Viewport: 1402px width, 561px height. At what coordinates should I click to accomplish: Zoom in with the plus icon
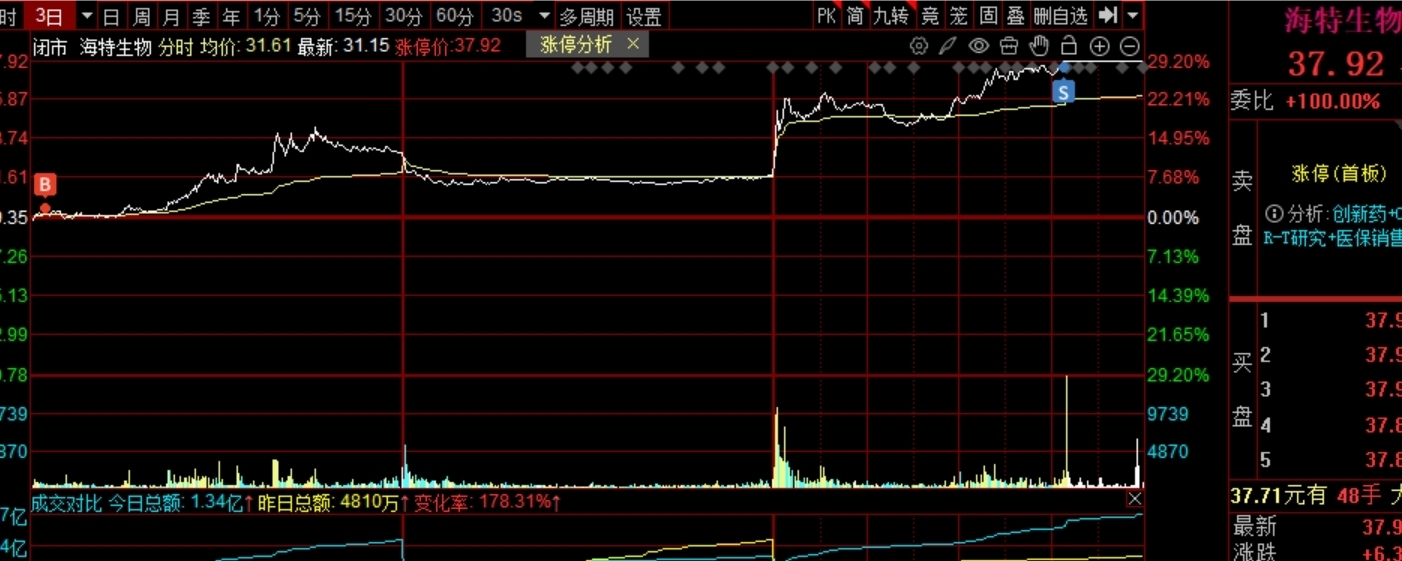click(x=1099, y=46)
